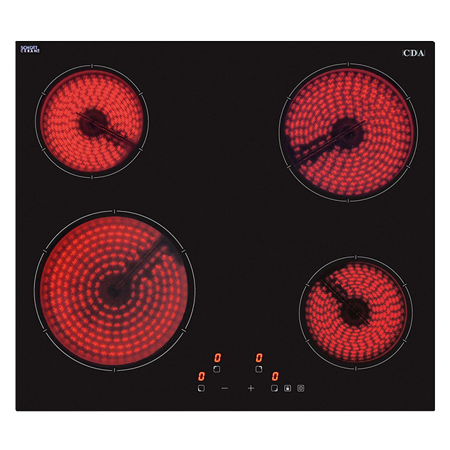The image size is (450, 450).
Task: Click the Schott Ceran logo
Action: [x=30, y=49]
